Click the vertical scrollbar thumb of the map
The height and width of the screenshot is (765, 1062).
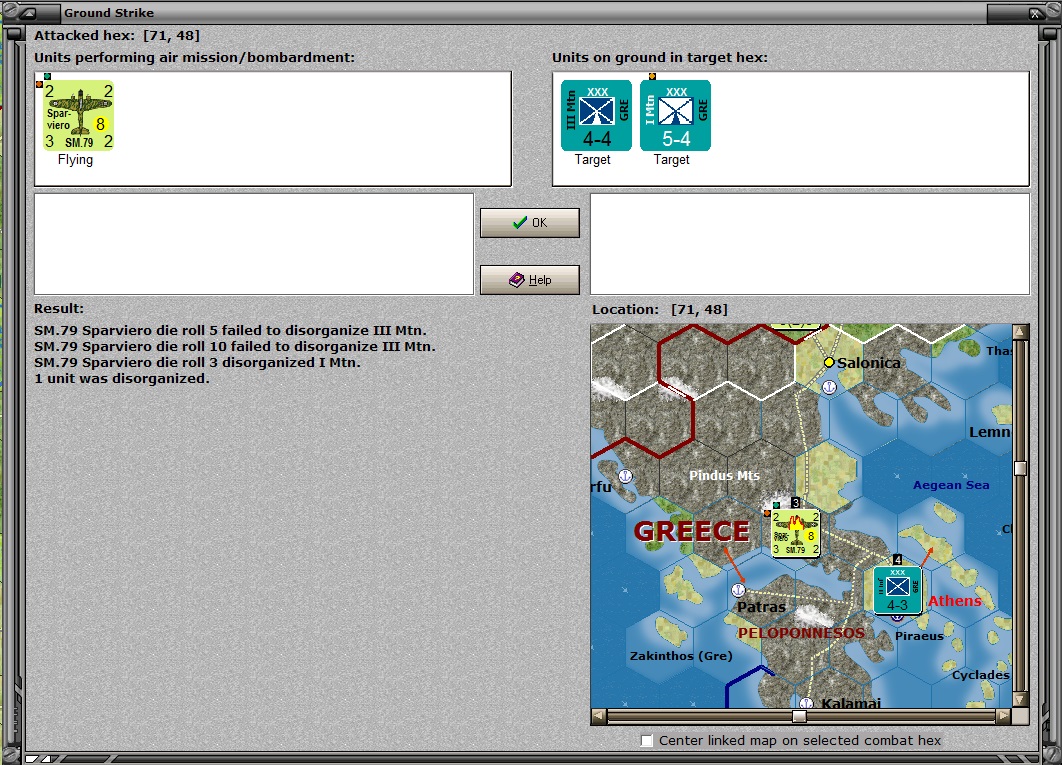(x=1020, y=468)
